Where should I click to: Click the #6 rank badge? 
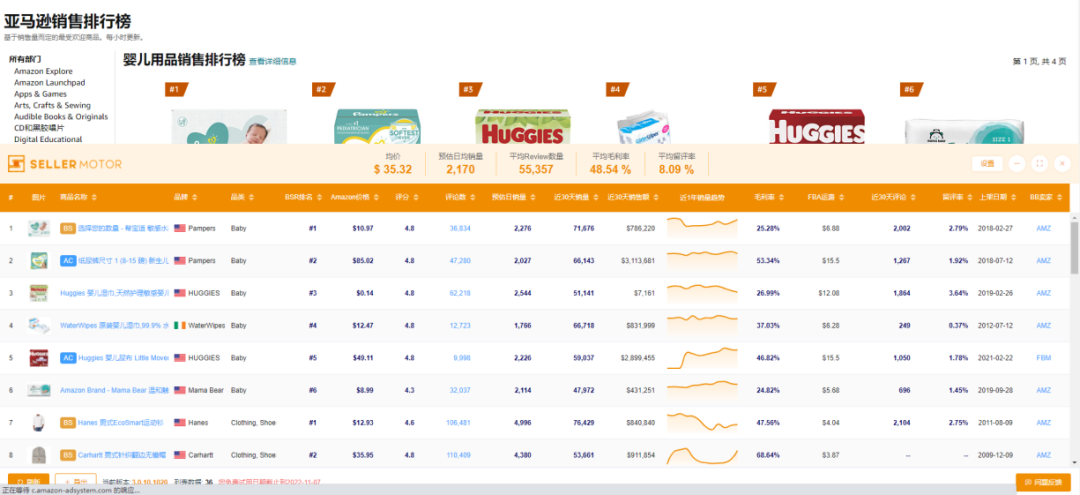911,89
